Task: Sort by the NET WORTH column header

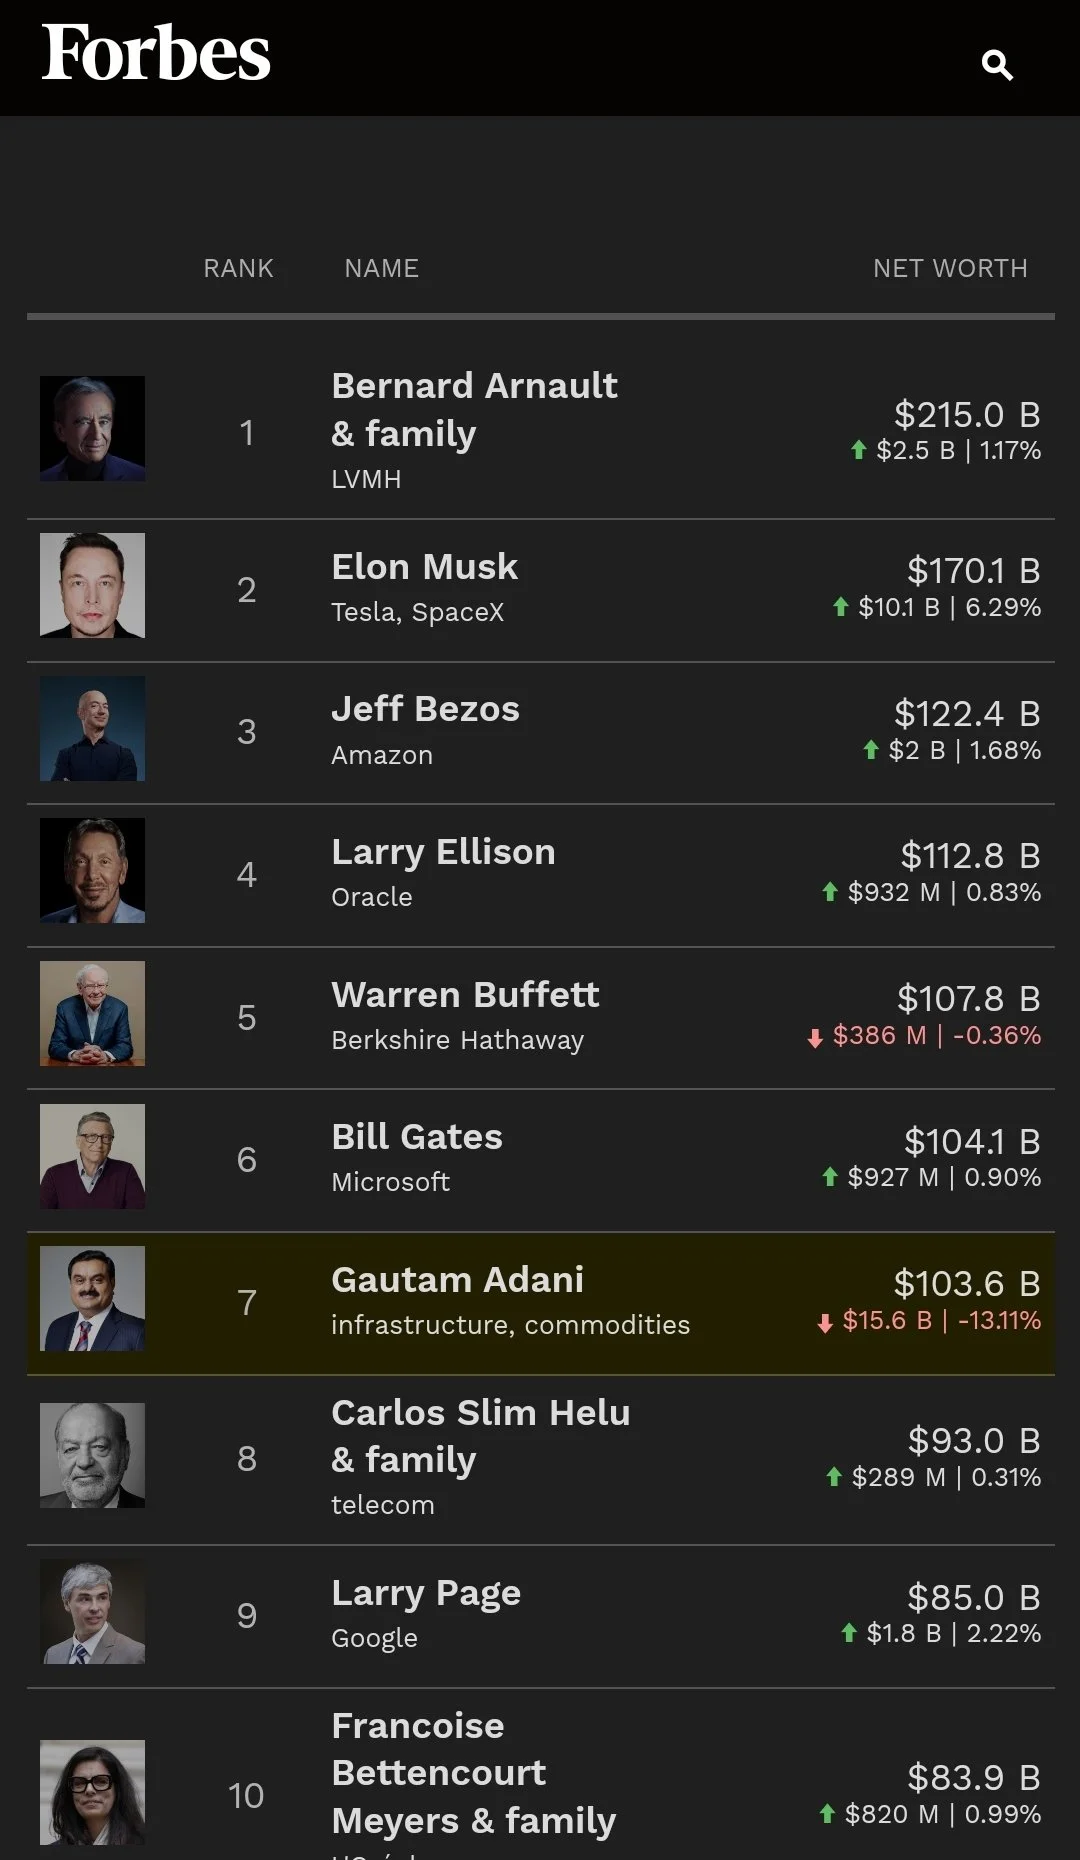Action: click(950, 268)
